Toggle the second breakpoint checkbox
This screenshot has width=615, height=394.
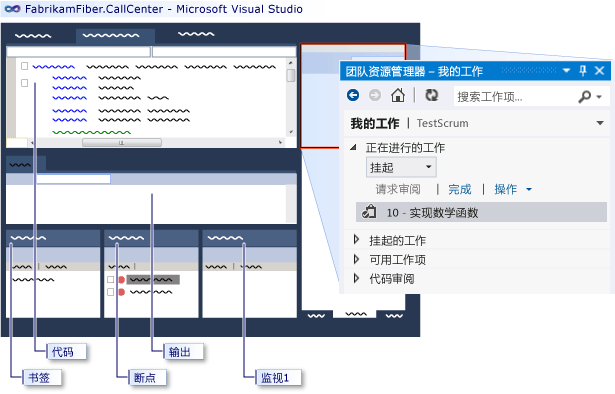(x=111, y=292)
